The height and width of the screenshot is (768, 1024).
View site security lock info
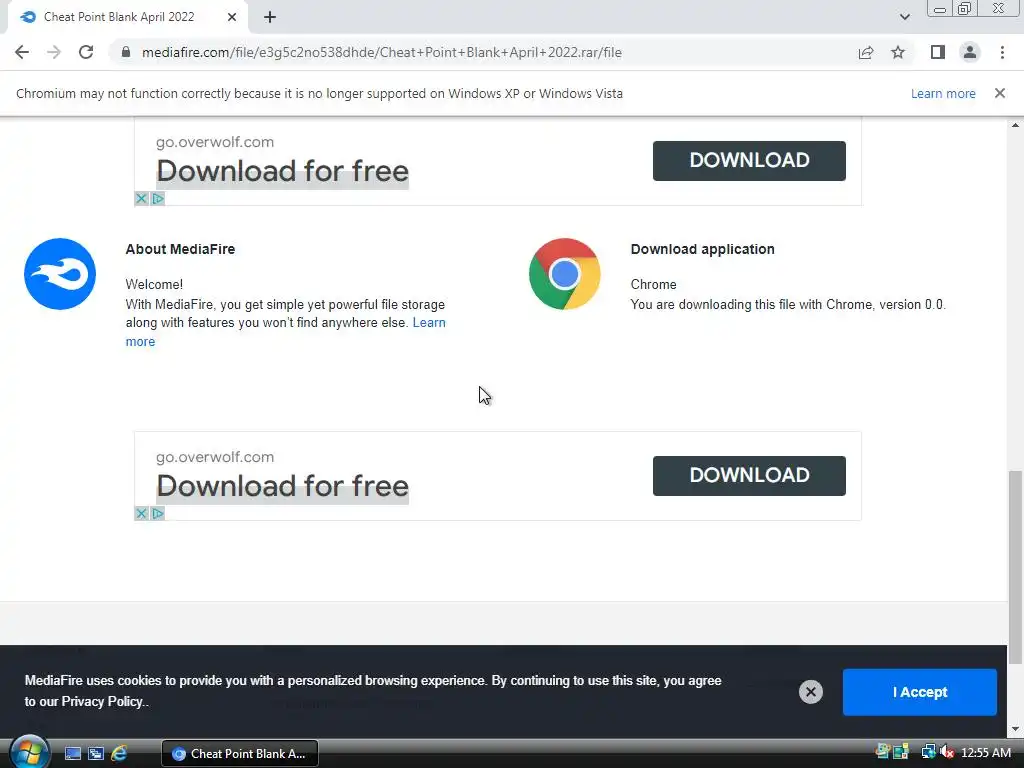coord(126,52)
